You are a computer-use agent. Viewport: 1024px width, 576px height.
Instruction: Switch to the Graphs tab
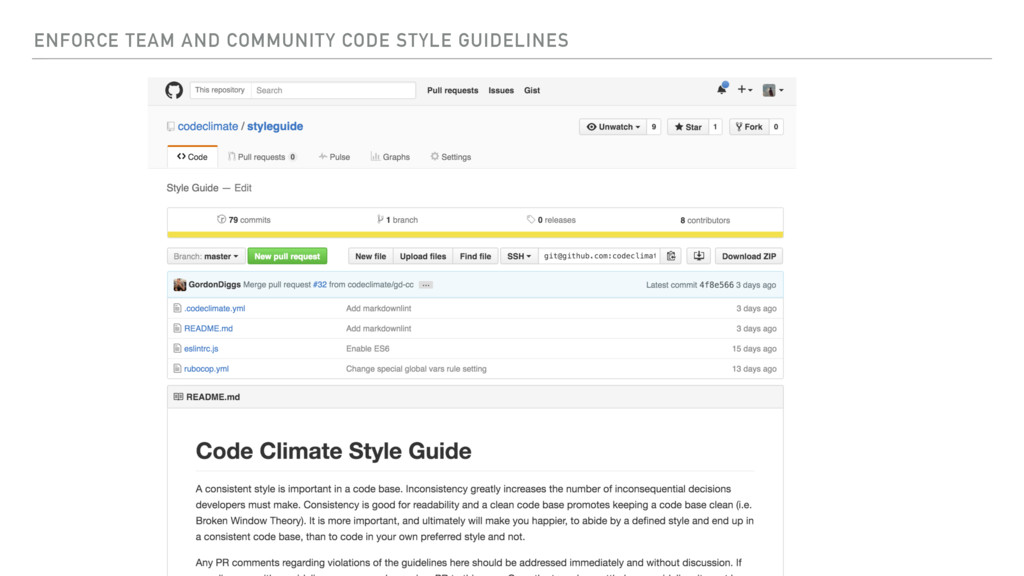[391, 157]
